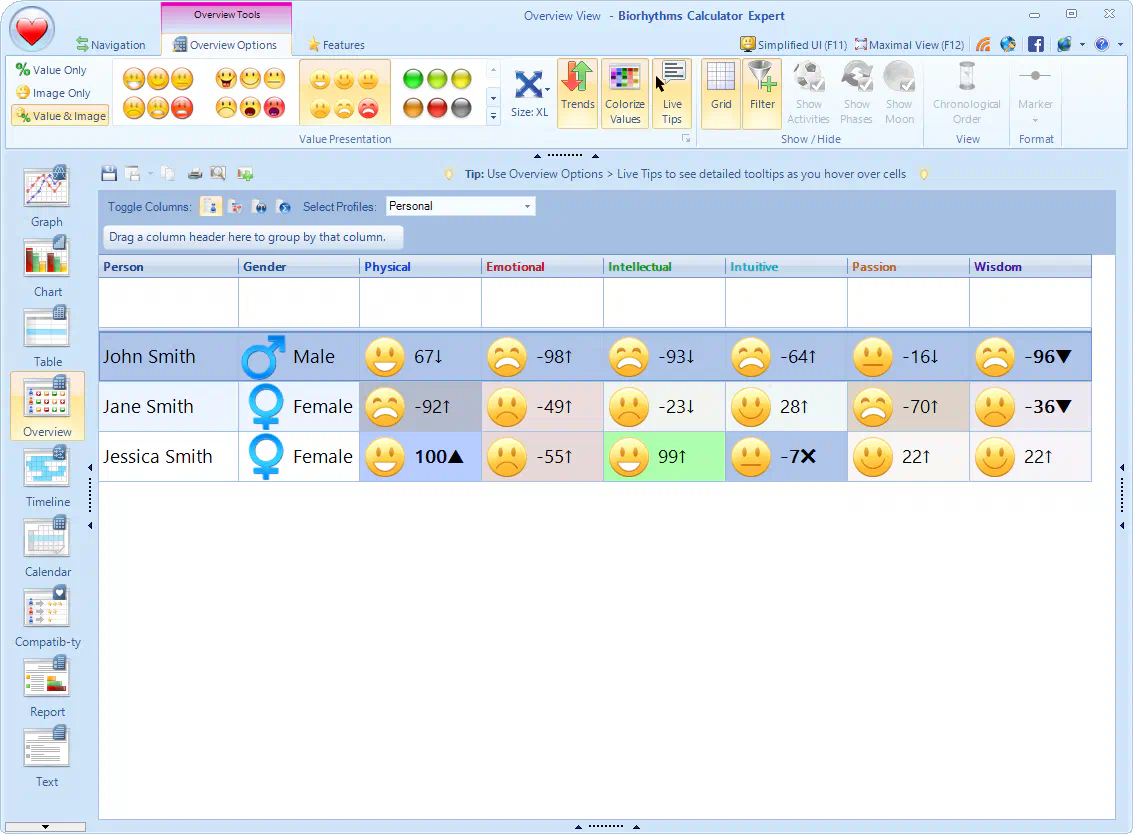Sort by the Physical column header
The width and height of the screenshot is (1133, 834).
(x=421, y=267)
